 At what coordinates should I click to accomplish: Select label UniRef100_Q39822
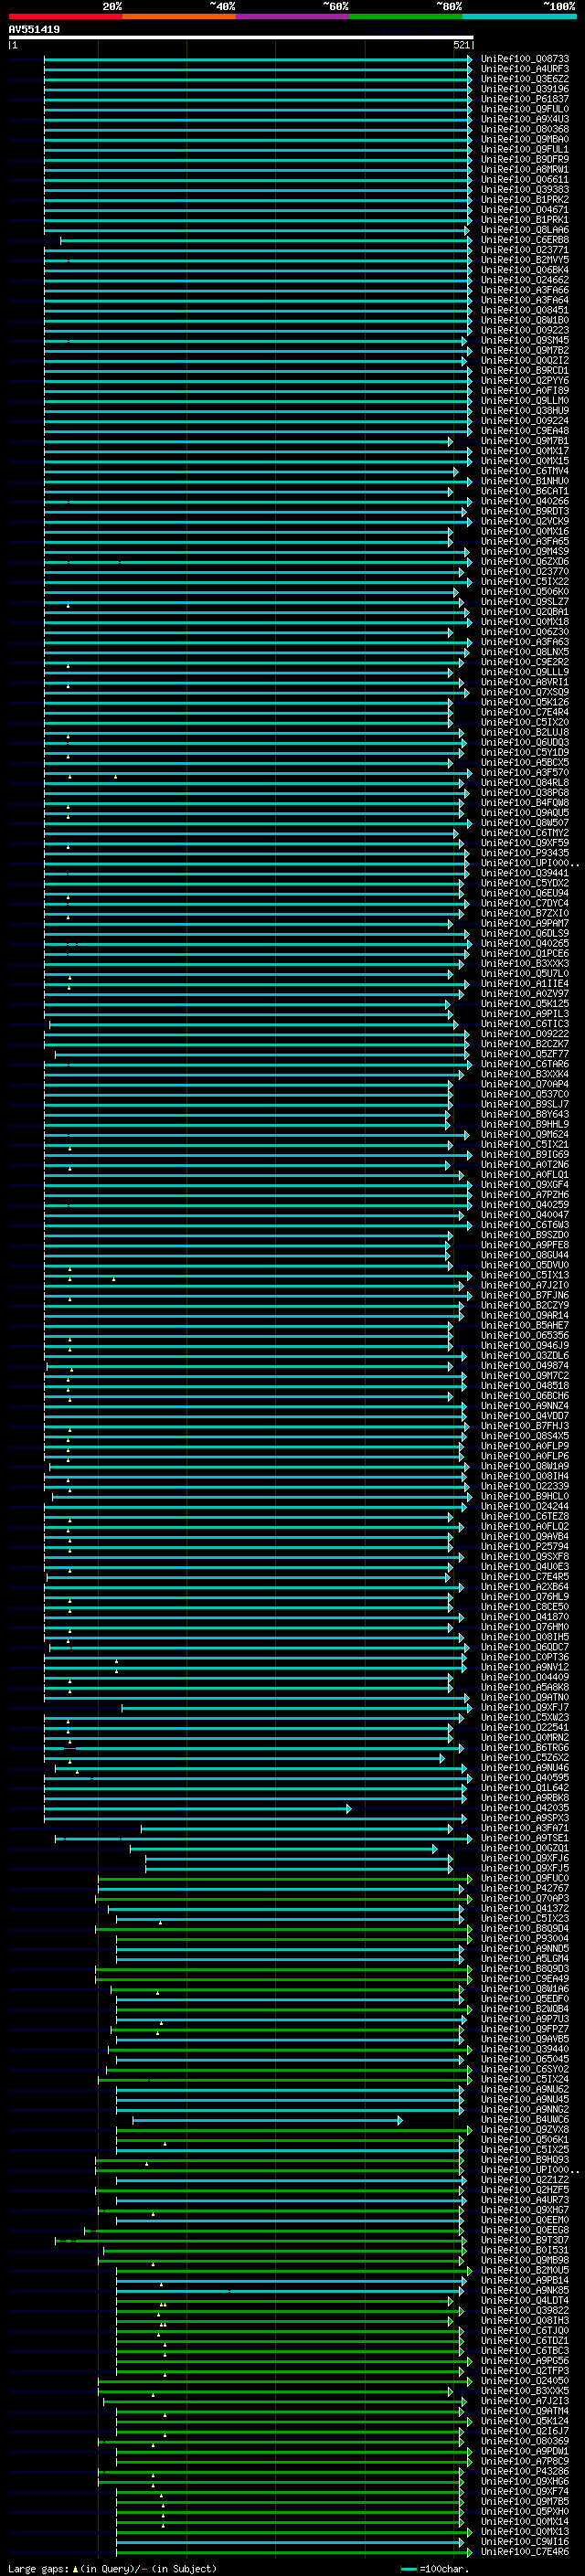click(x=525, y=2311)
